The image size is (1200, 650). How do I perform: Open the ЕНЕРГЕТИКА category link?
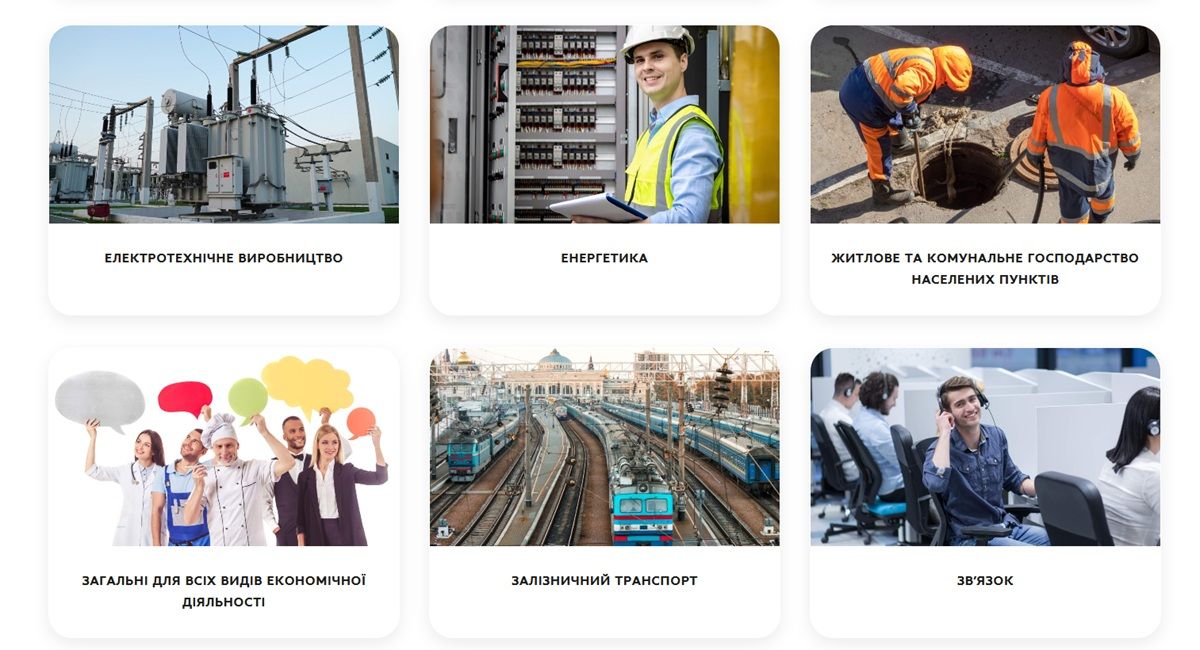pos(604,258)
